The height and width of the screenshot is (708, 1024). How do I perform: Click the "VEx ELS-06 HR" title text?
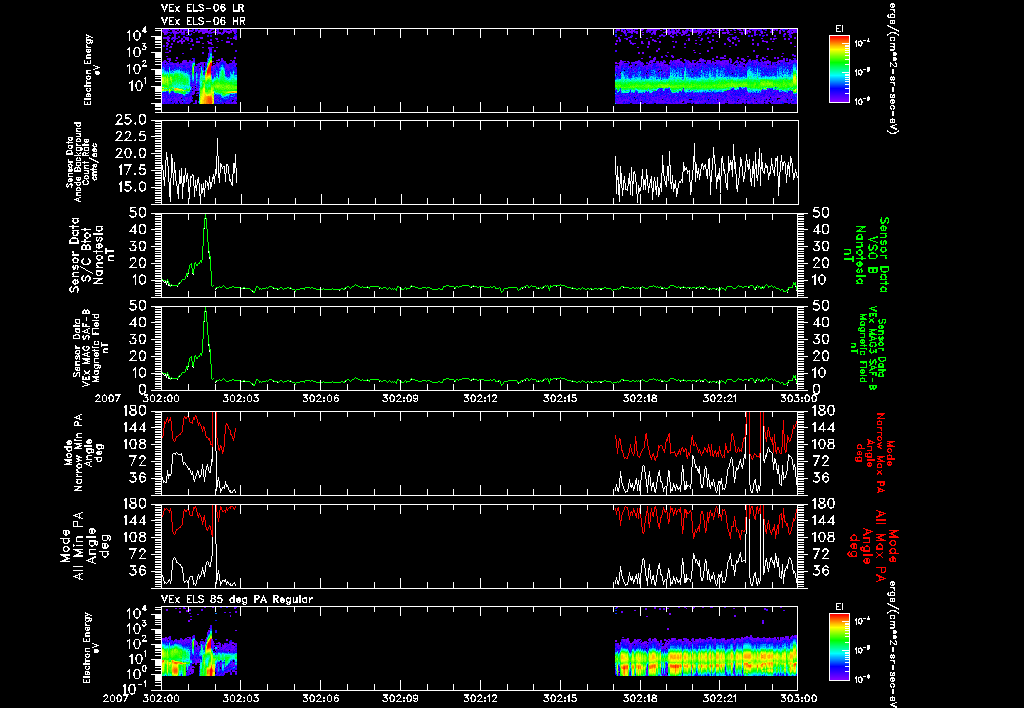pos(202,21)
